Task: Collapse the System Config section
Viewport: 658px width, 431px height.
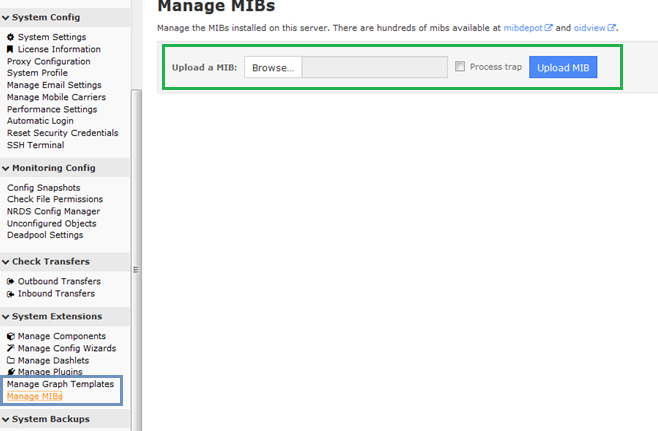Action: click(x=5, y=18)
